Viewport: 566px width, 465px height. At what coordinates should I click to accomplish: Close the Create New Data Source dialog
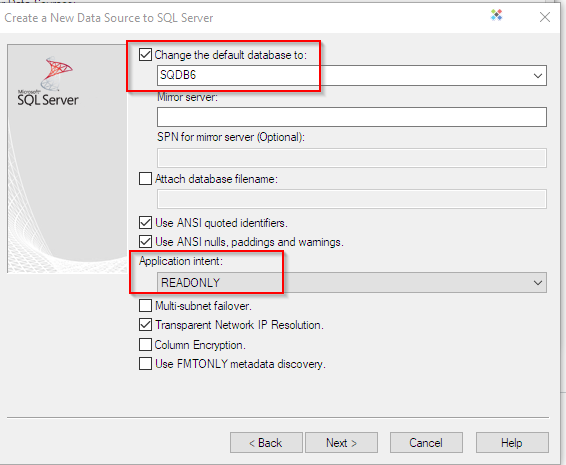(545, 17)
